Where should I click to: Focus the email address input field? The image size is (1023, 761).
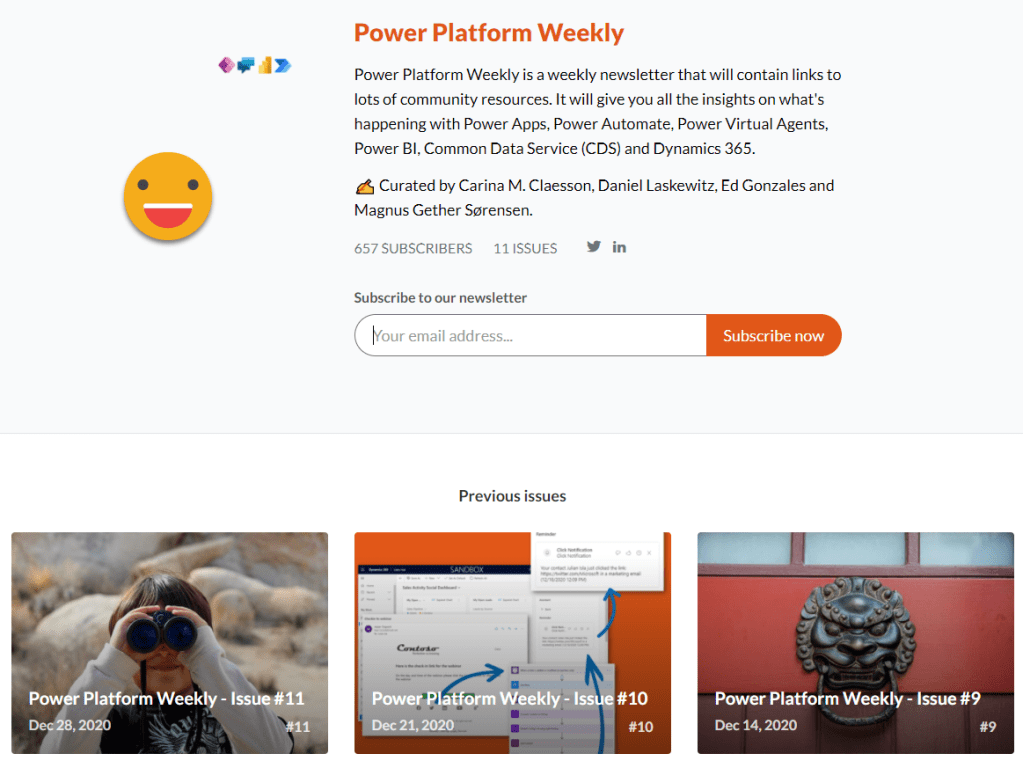[x=530, y=336]
